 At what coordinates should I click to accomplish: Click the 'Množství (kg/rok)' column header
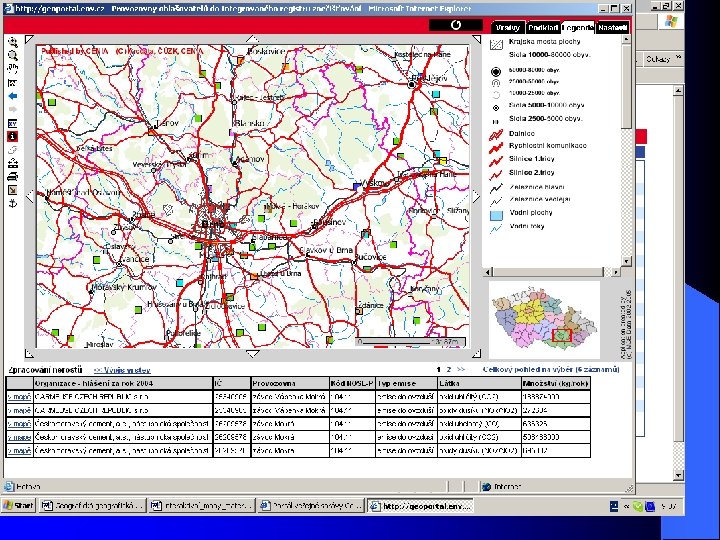click(556, 383)
